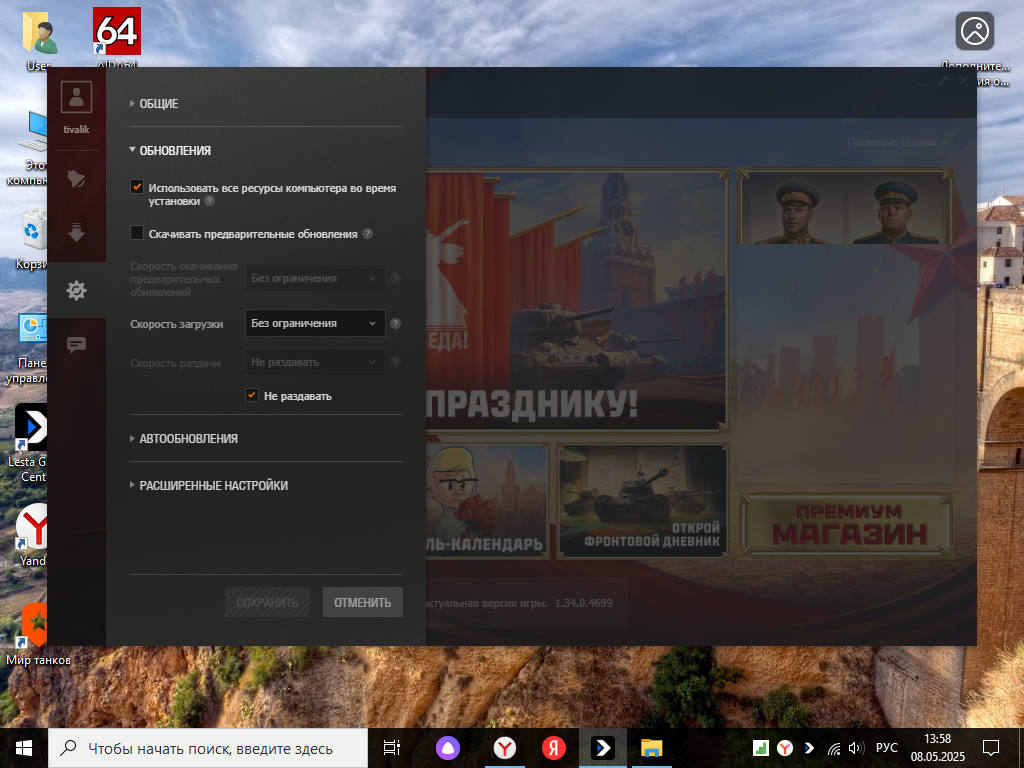1024x768 pixels.
Task: Click help icon beside preliminary download speed dropdown
Action: (395, 278)
